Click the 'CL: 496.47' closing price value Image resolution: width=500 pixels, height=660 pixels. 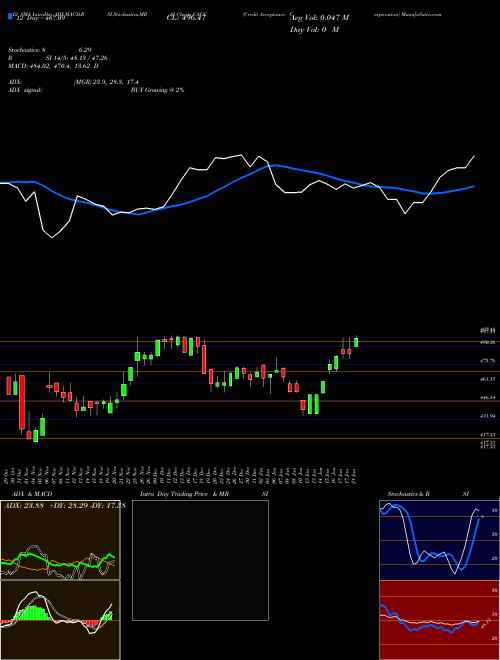point(186,18)
